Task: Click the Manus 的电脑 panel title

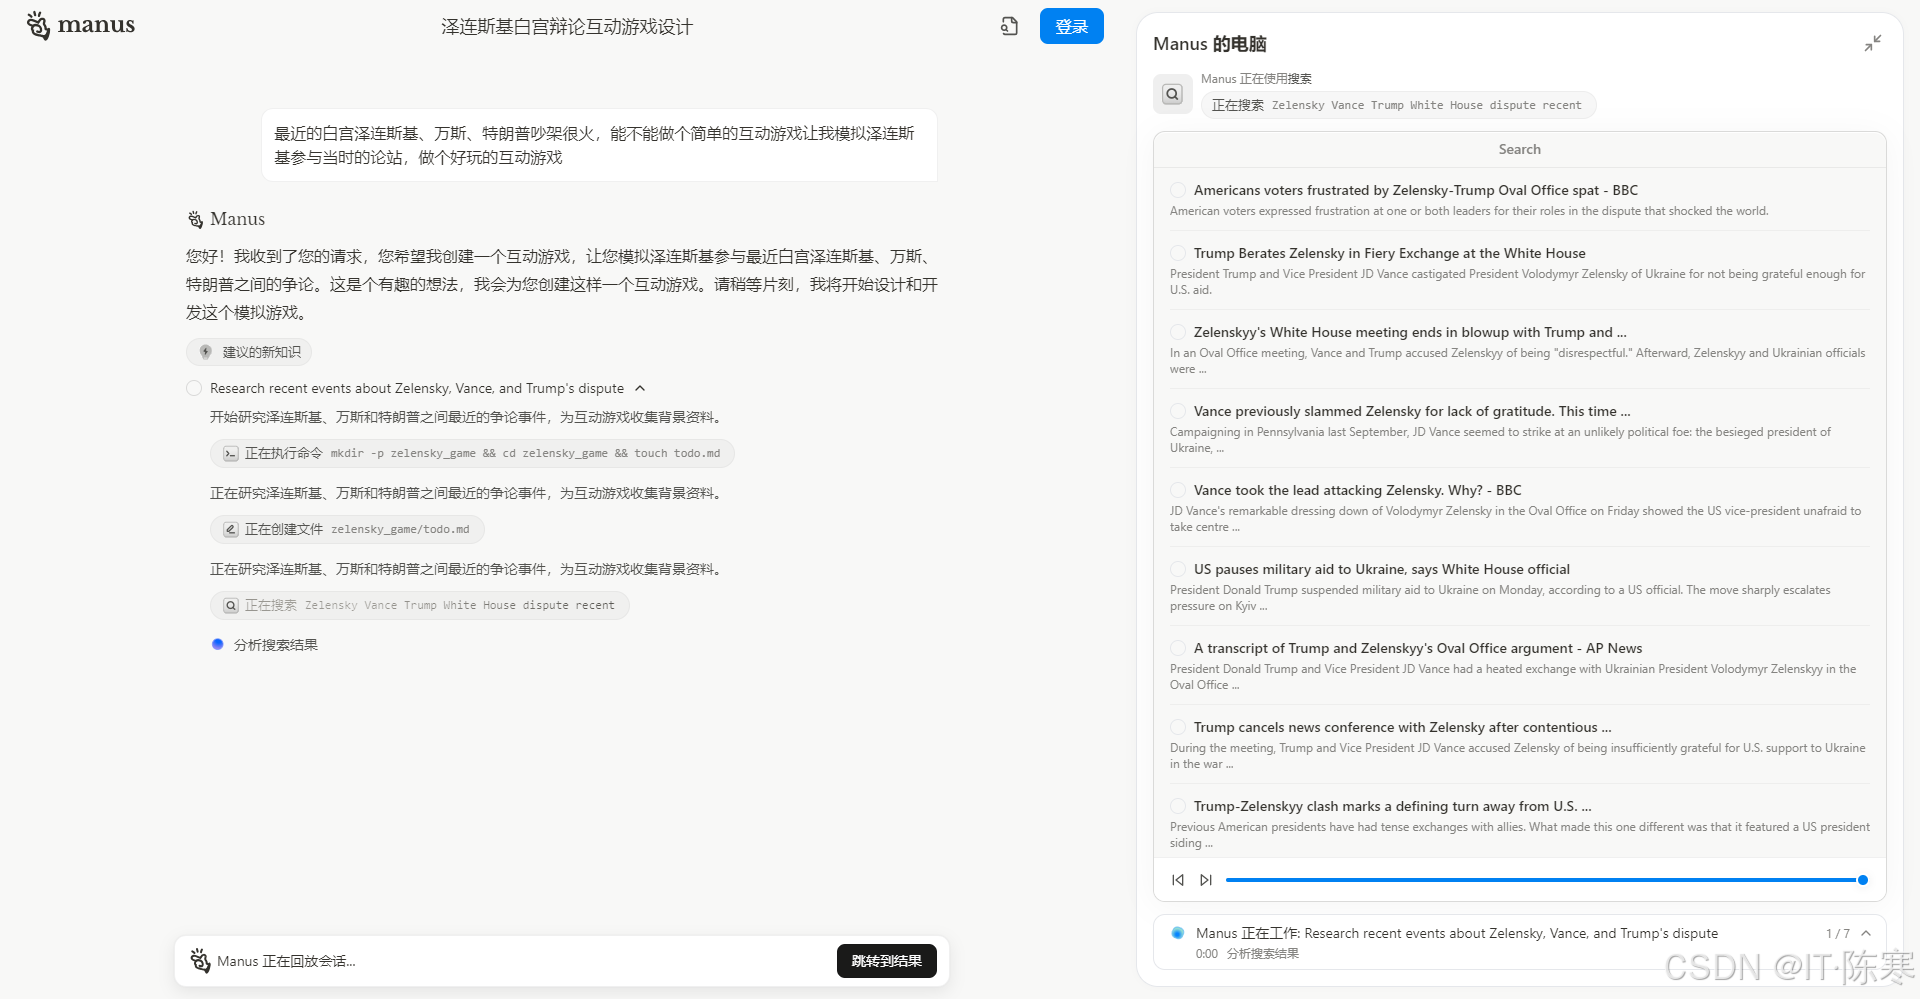Action: point(1210,44)
